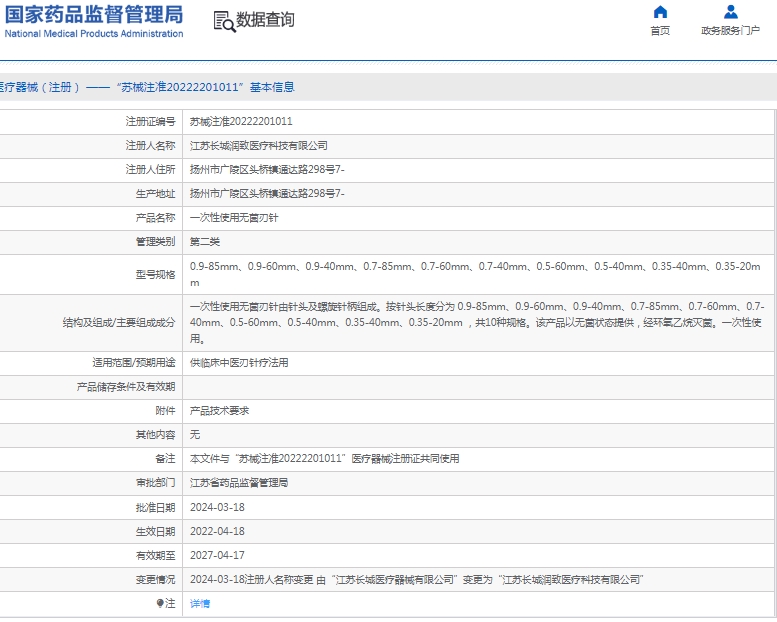Select registration number 苏械注准20222201011 value

(241, 121)
